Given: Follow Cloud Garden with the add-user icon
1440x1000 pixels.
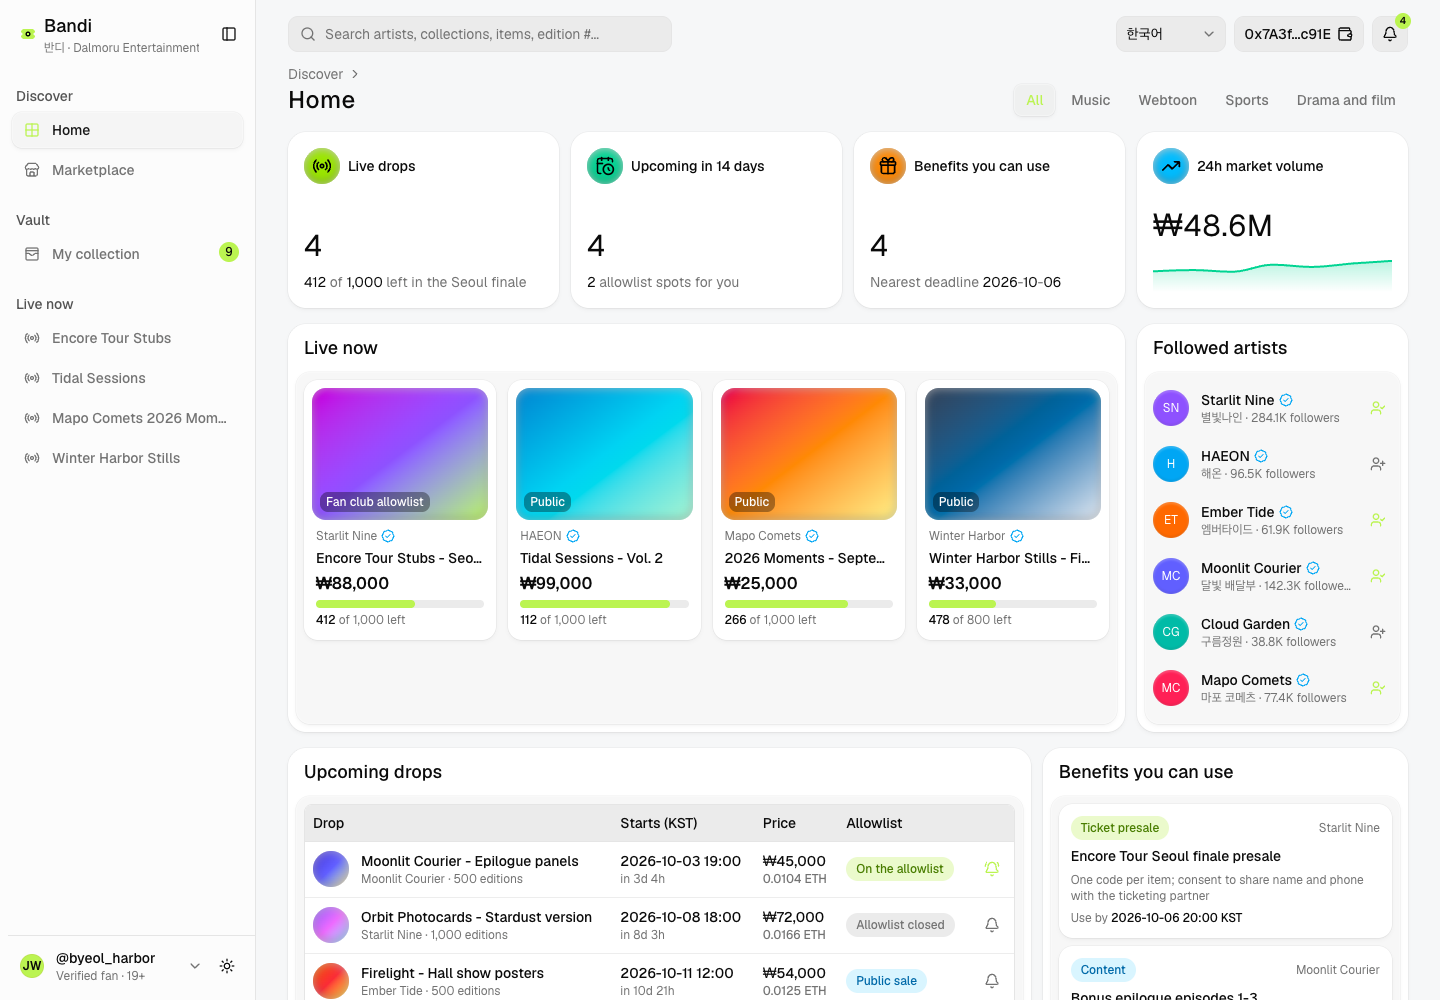Looking at the screenshot, I should (1378, 632).
